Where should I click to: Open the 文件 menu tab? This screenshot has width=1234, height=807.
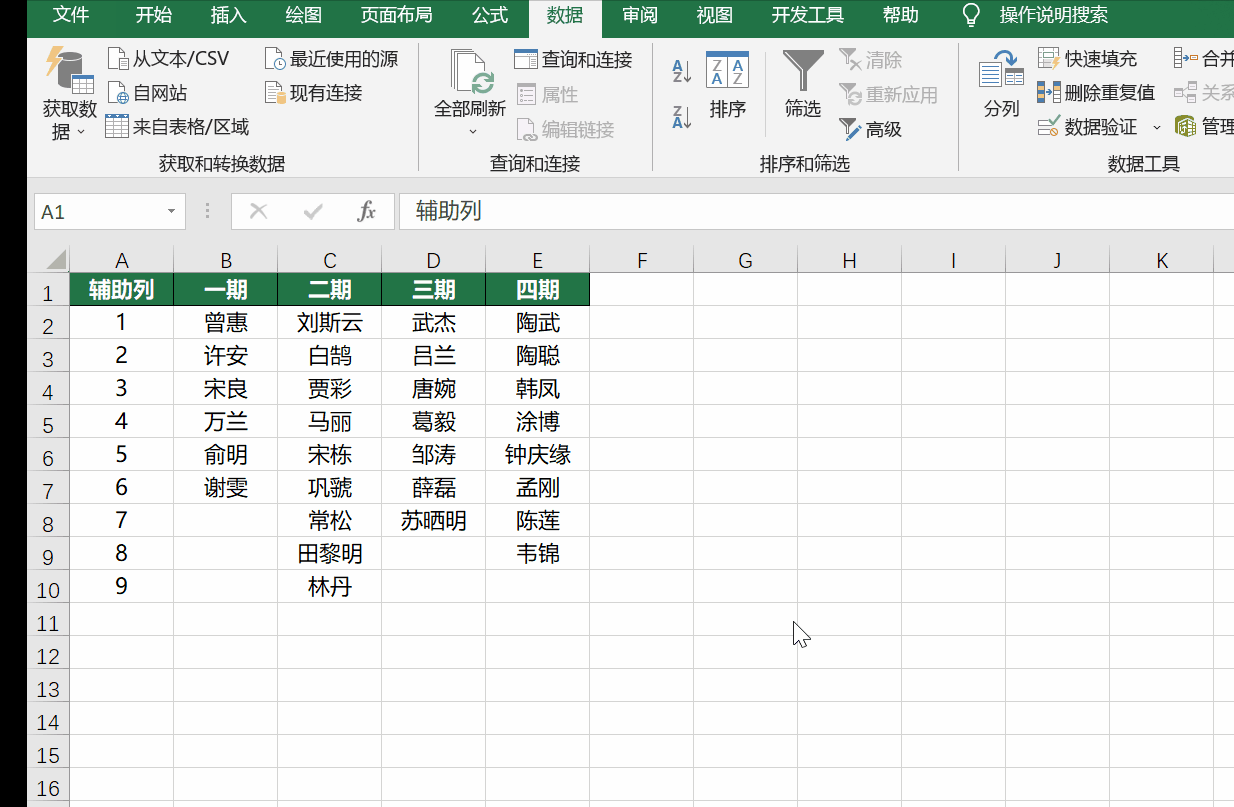pos(71,15)
